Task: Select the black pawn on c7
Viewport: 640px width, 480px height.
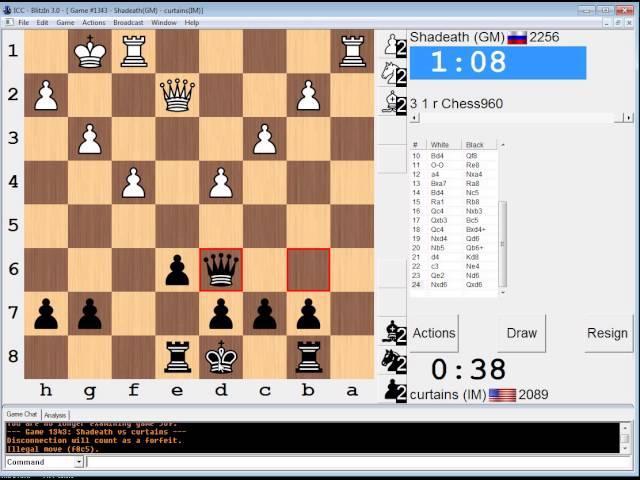Action: 265,313
